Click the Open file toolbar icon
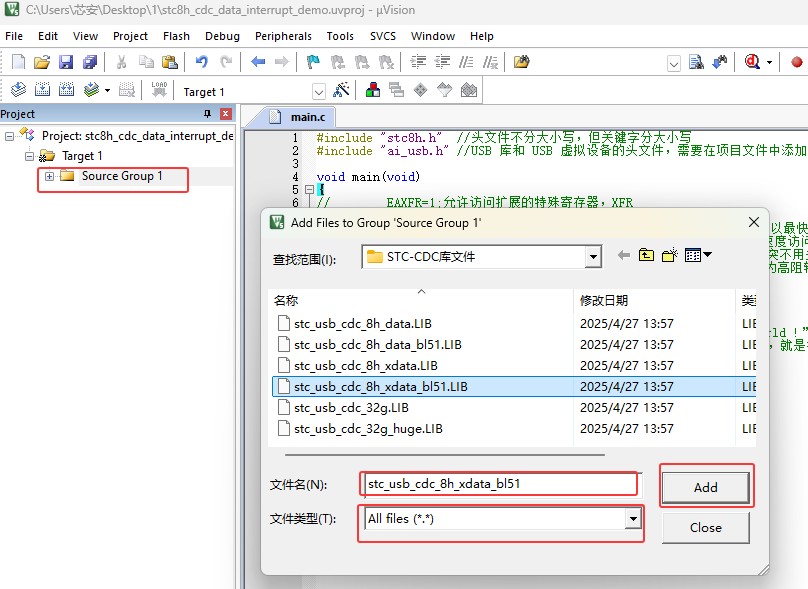 tap(42, 62)
